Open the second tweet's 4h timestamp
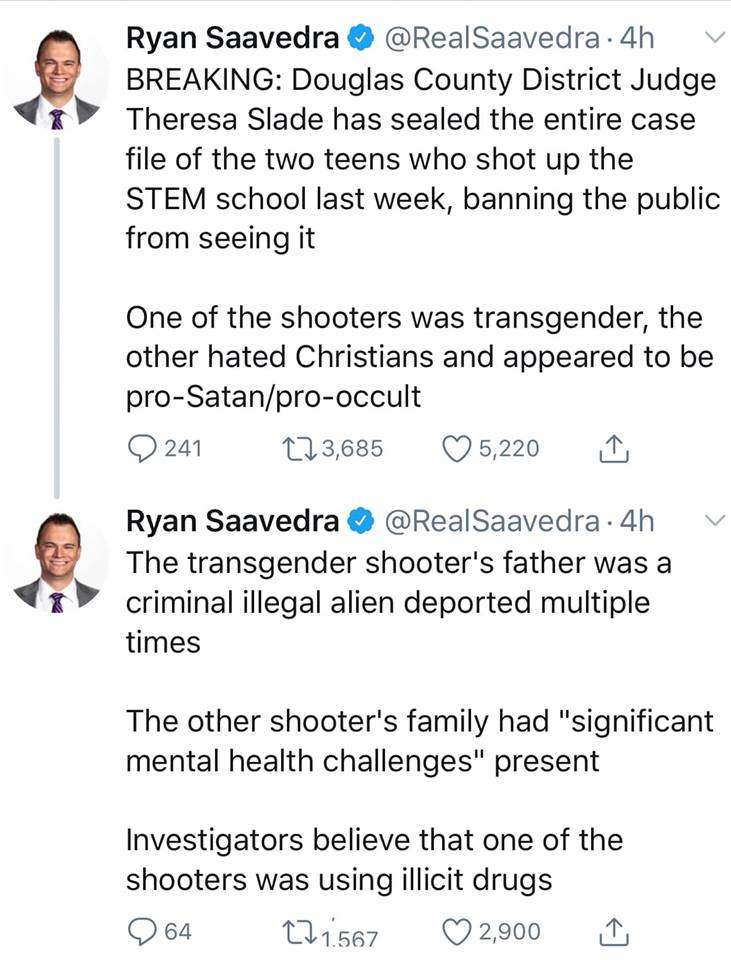 637,521
